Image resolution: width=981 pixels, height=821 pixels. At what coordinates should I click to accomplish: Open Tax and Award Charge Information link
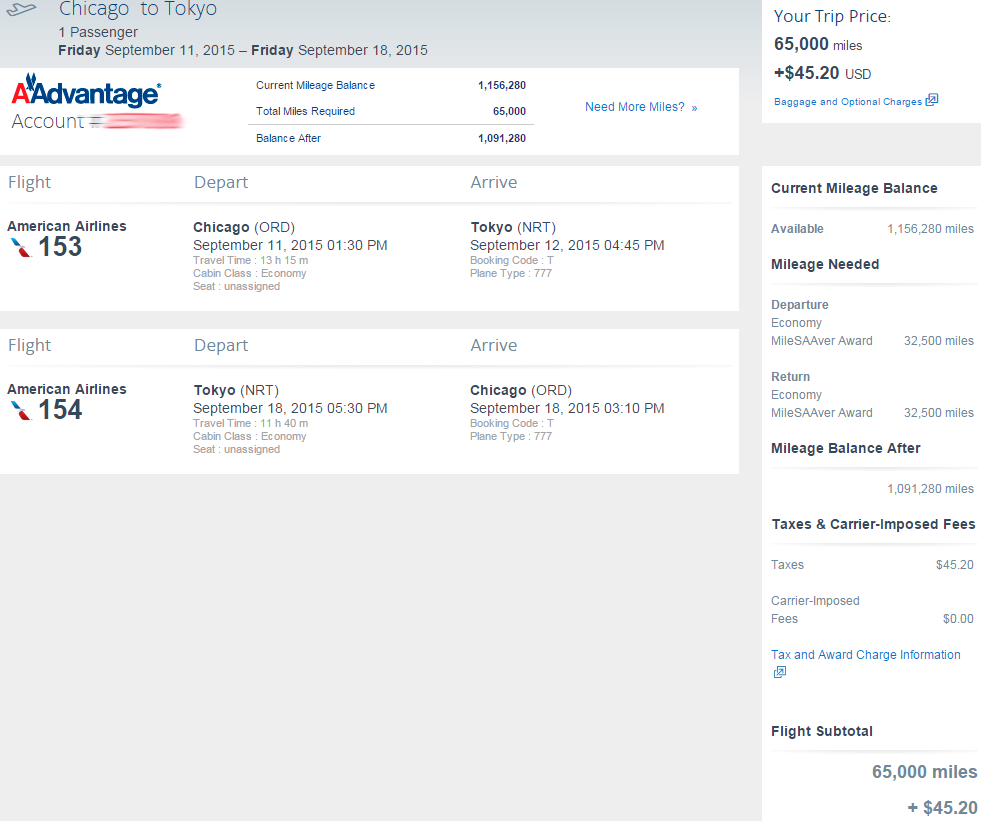[865, 655]
